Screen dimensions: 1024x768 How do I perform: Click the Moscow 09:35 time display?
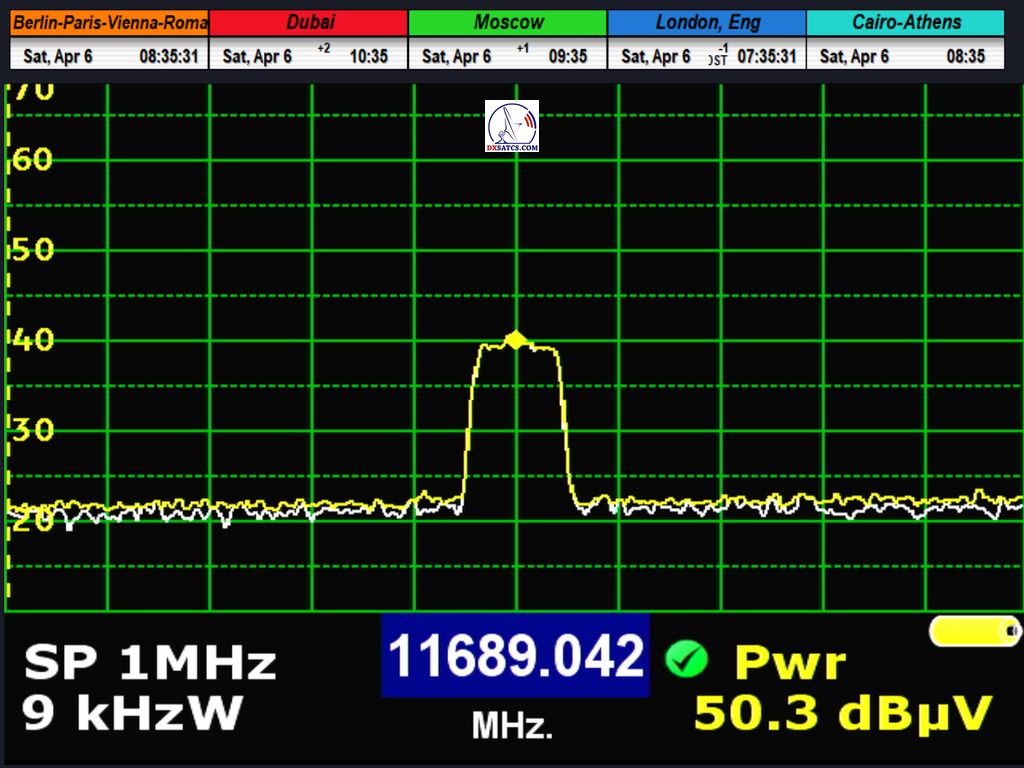pos(567,57)
